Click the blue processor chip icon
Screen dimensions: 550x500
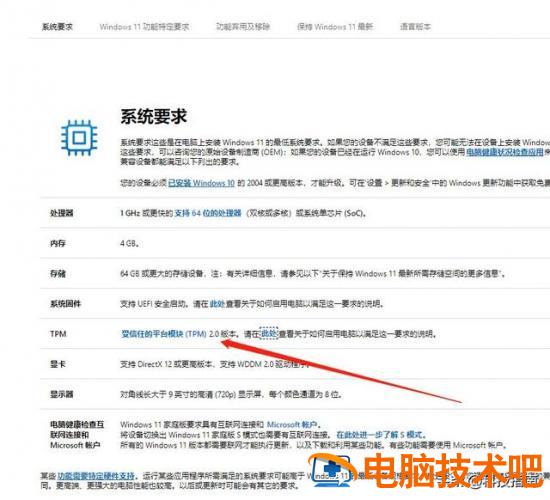coord(79,138)
